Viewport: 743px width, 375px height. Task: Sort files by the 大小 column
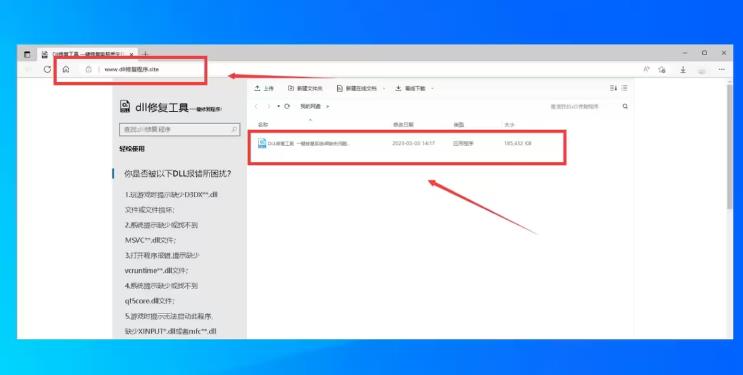(x=509, y=125)
